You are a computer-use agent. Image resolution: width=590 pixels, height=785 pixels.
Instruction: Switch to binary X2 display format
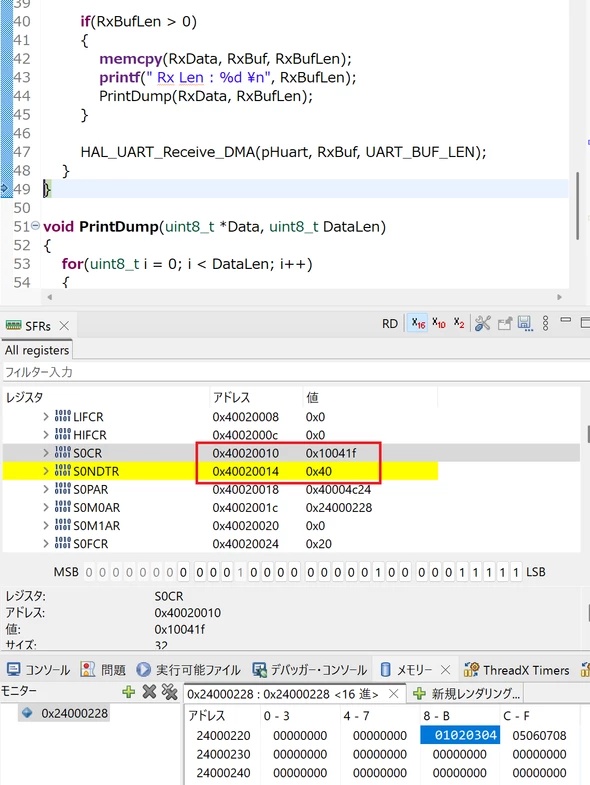pyautogui.click(x=459, y=323)
